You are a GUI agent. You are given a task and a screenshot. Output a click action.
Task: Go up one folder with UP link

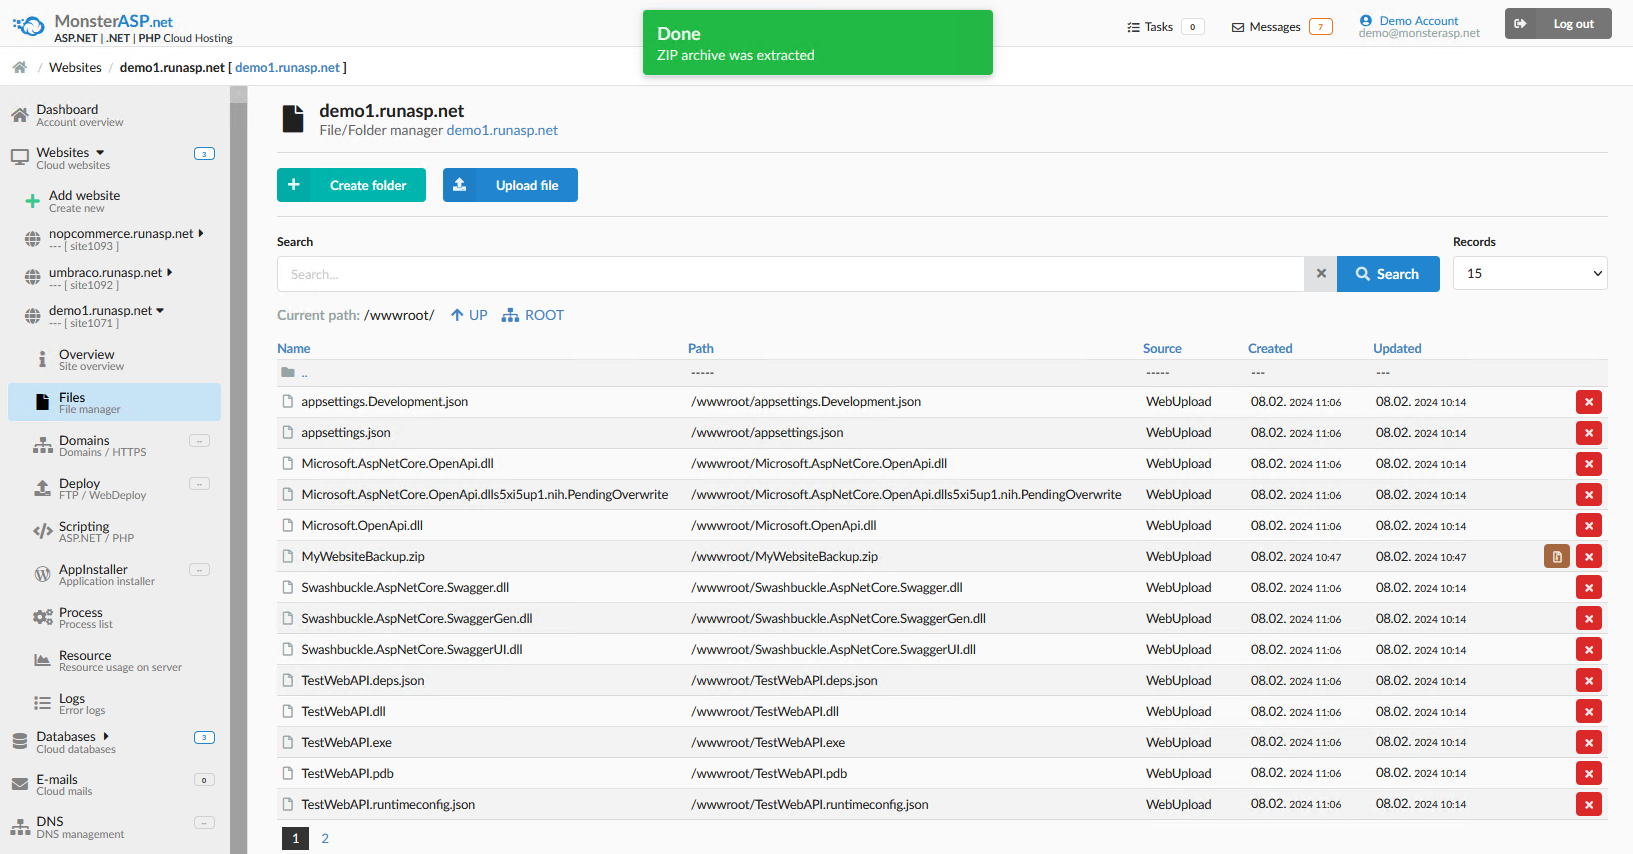click(x=469, y=315)
